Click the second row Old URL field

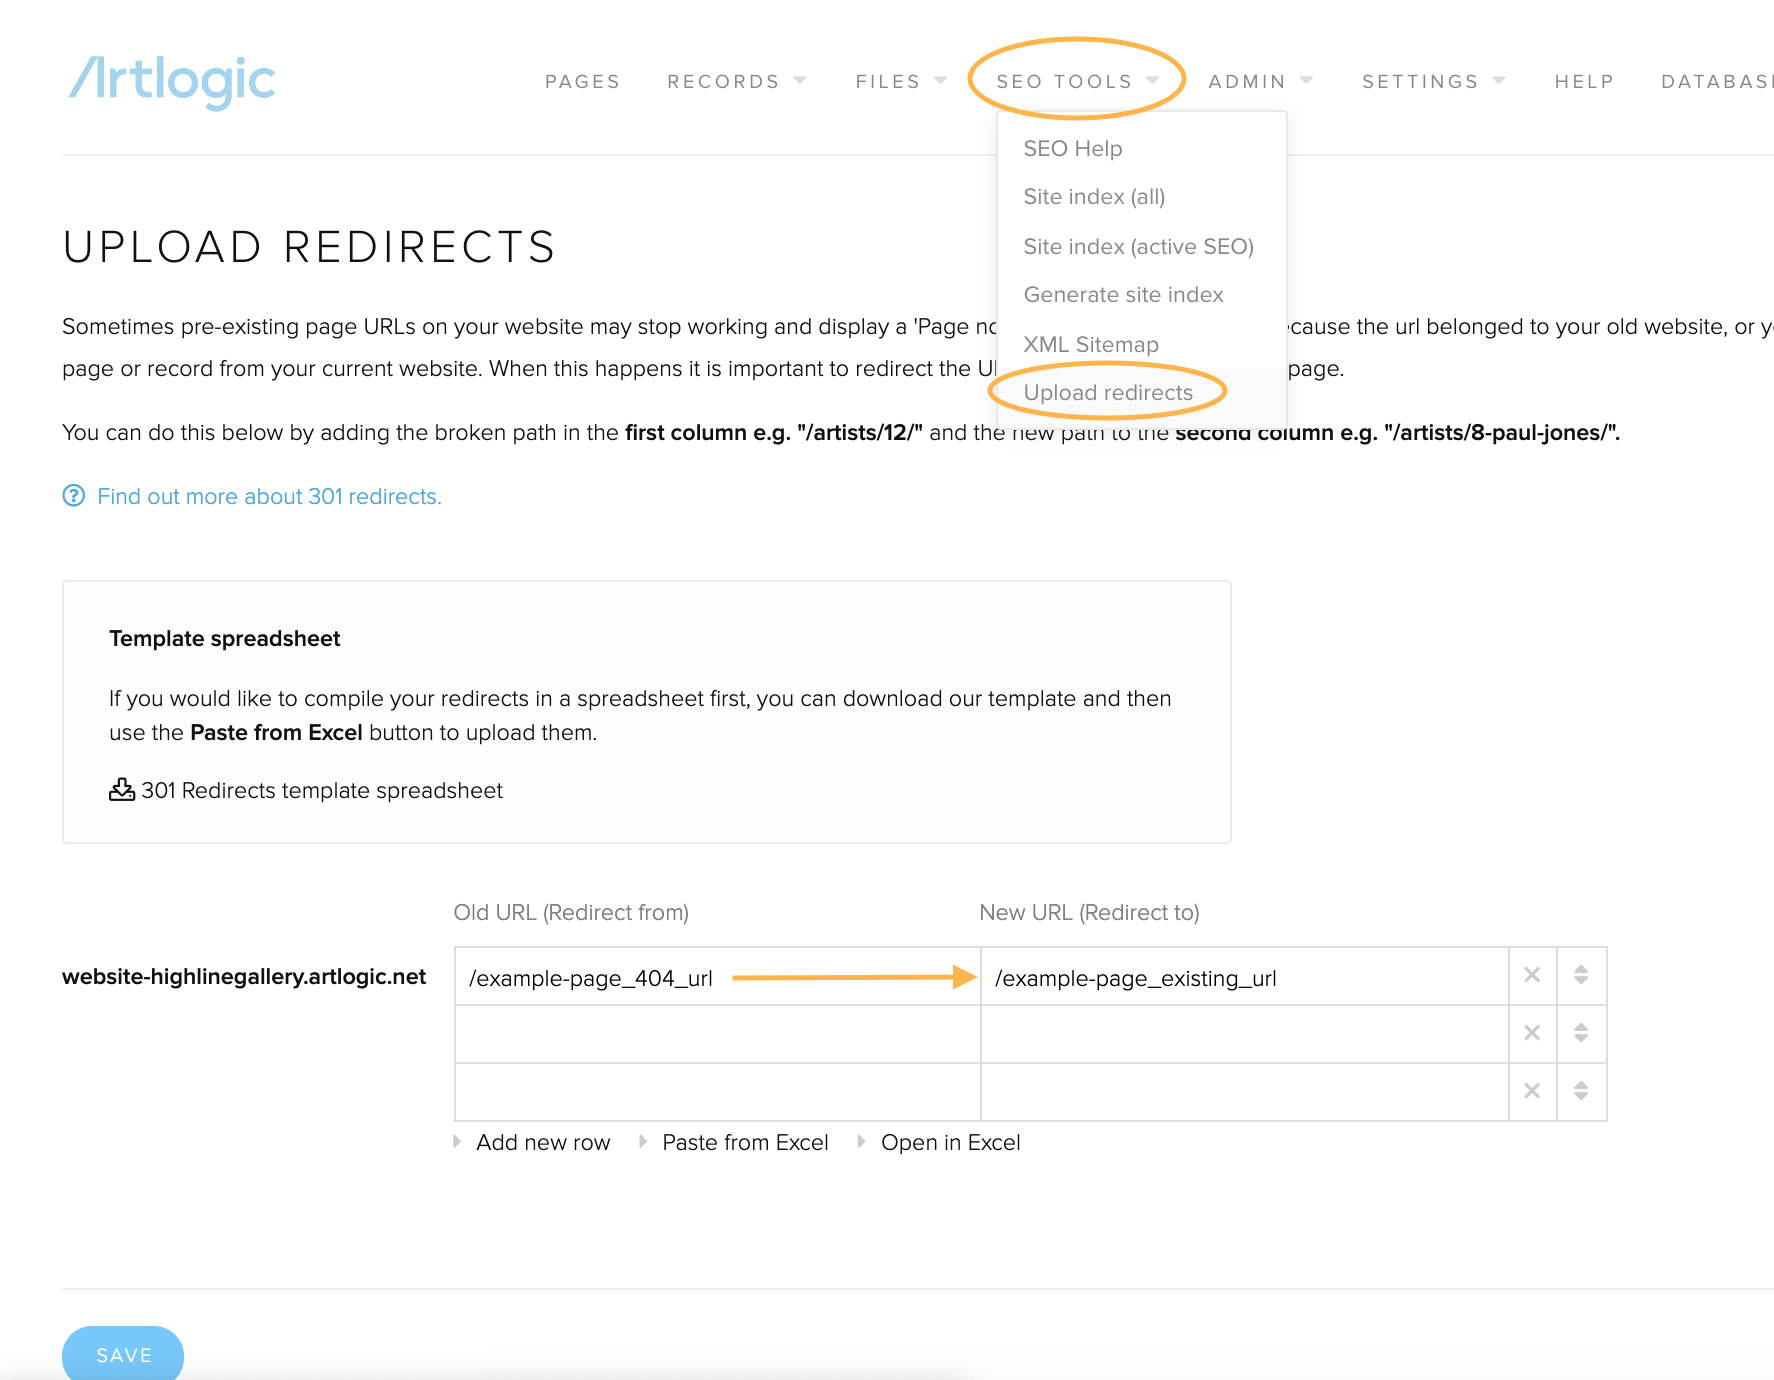717,1034
